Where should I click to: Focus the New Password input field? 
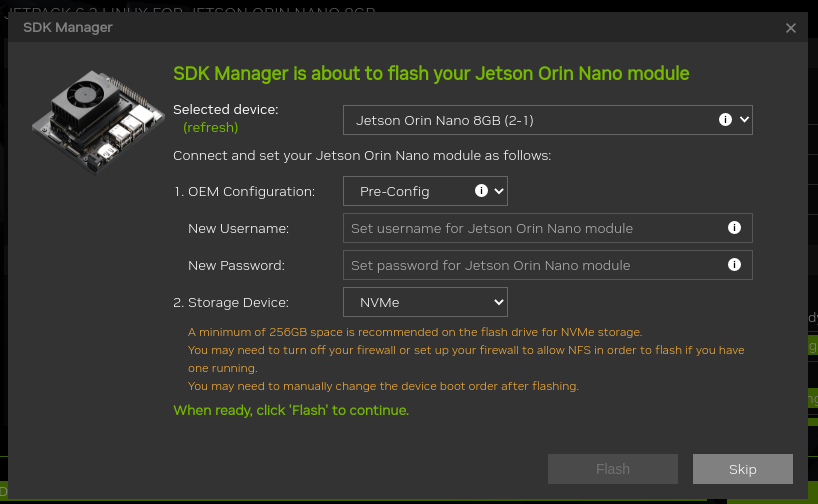547,265
